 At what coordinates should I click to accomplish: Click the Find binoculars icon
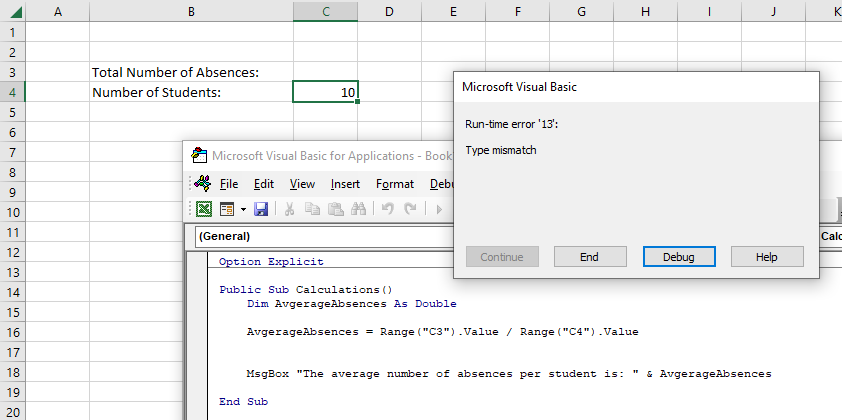click(358, 209)
